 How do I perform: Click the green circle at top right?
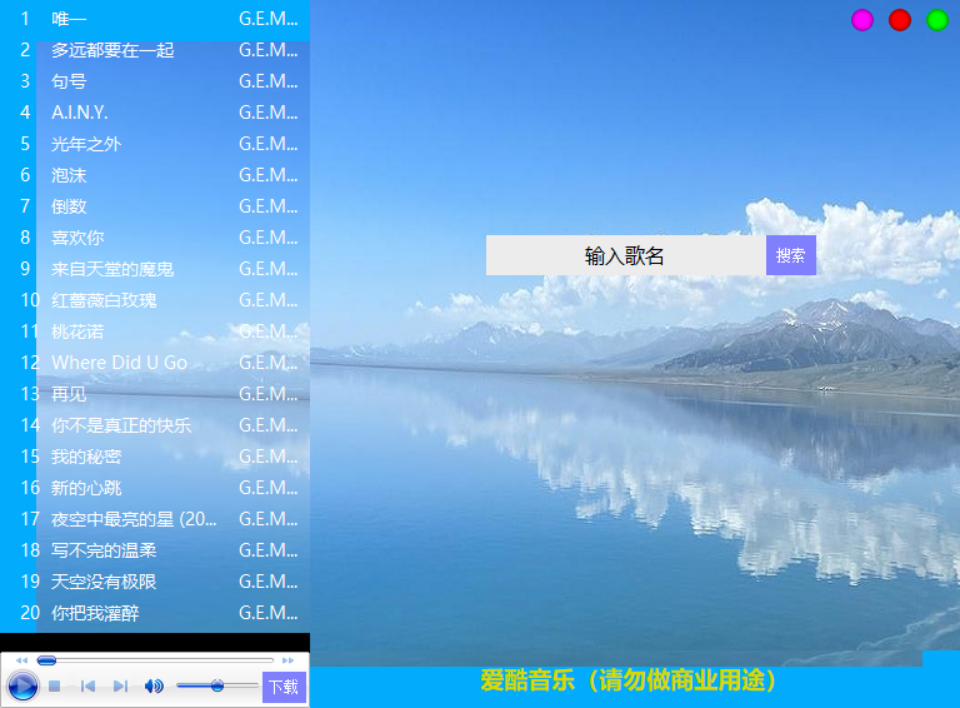[x=936, y=19]
